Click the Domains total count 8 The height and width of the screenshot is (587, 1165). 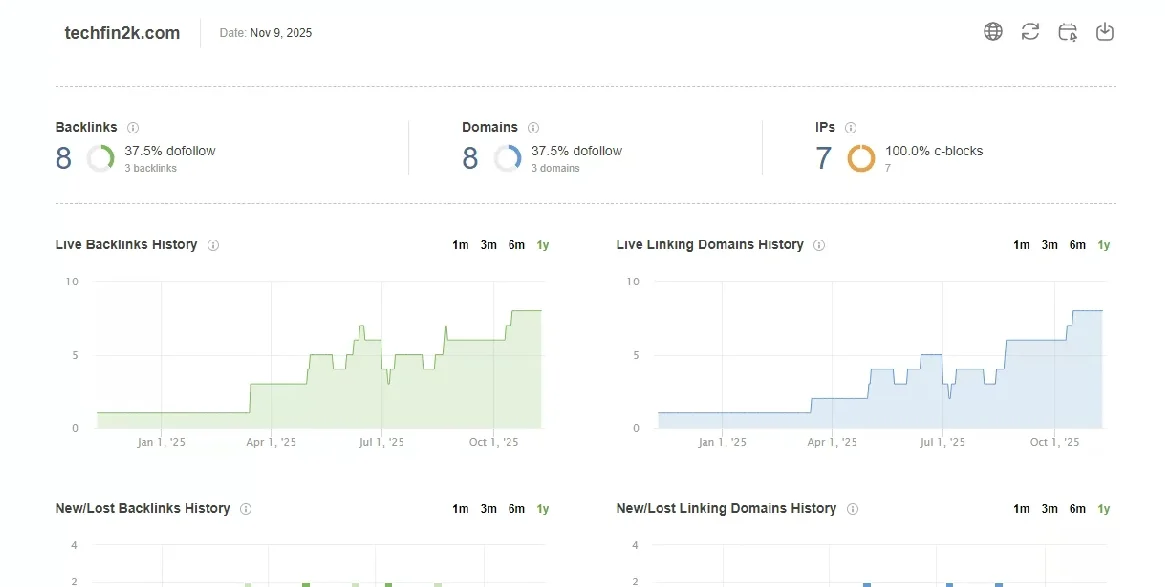(470, 158)
